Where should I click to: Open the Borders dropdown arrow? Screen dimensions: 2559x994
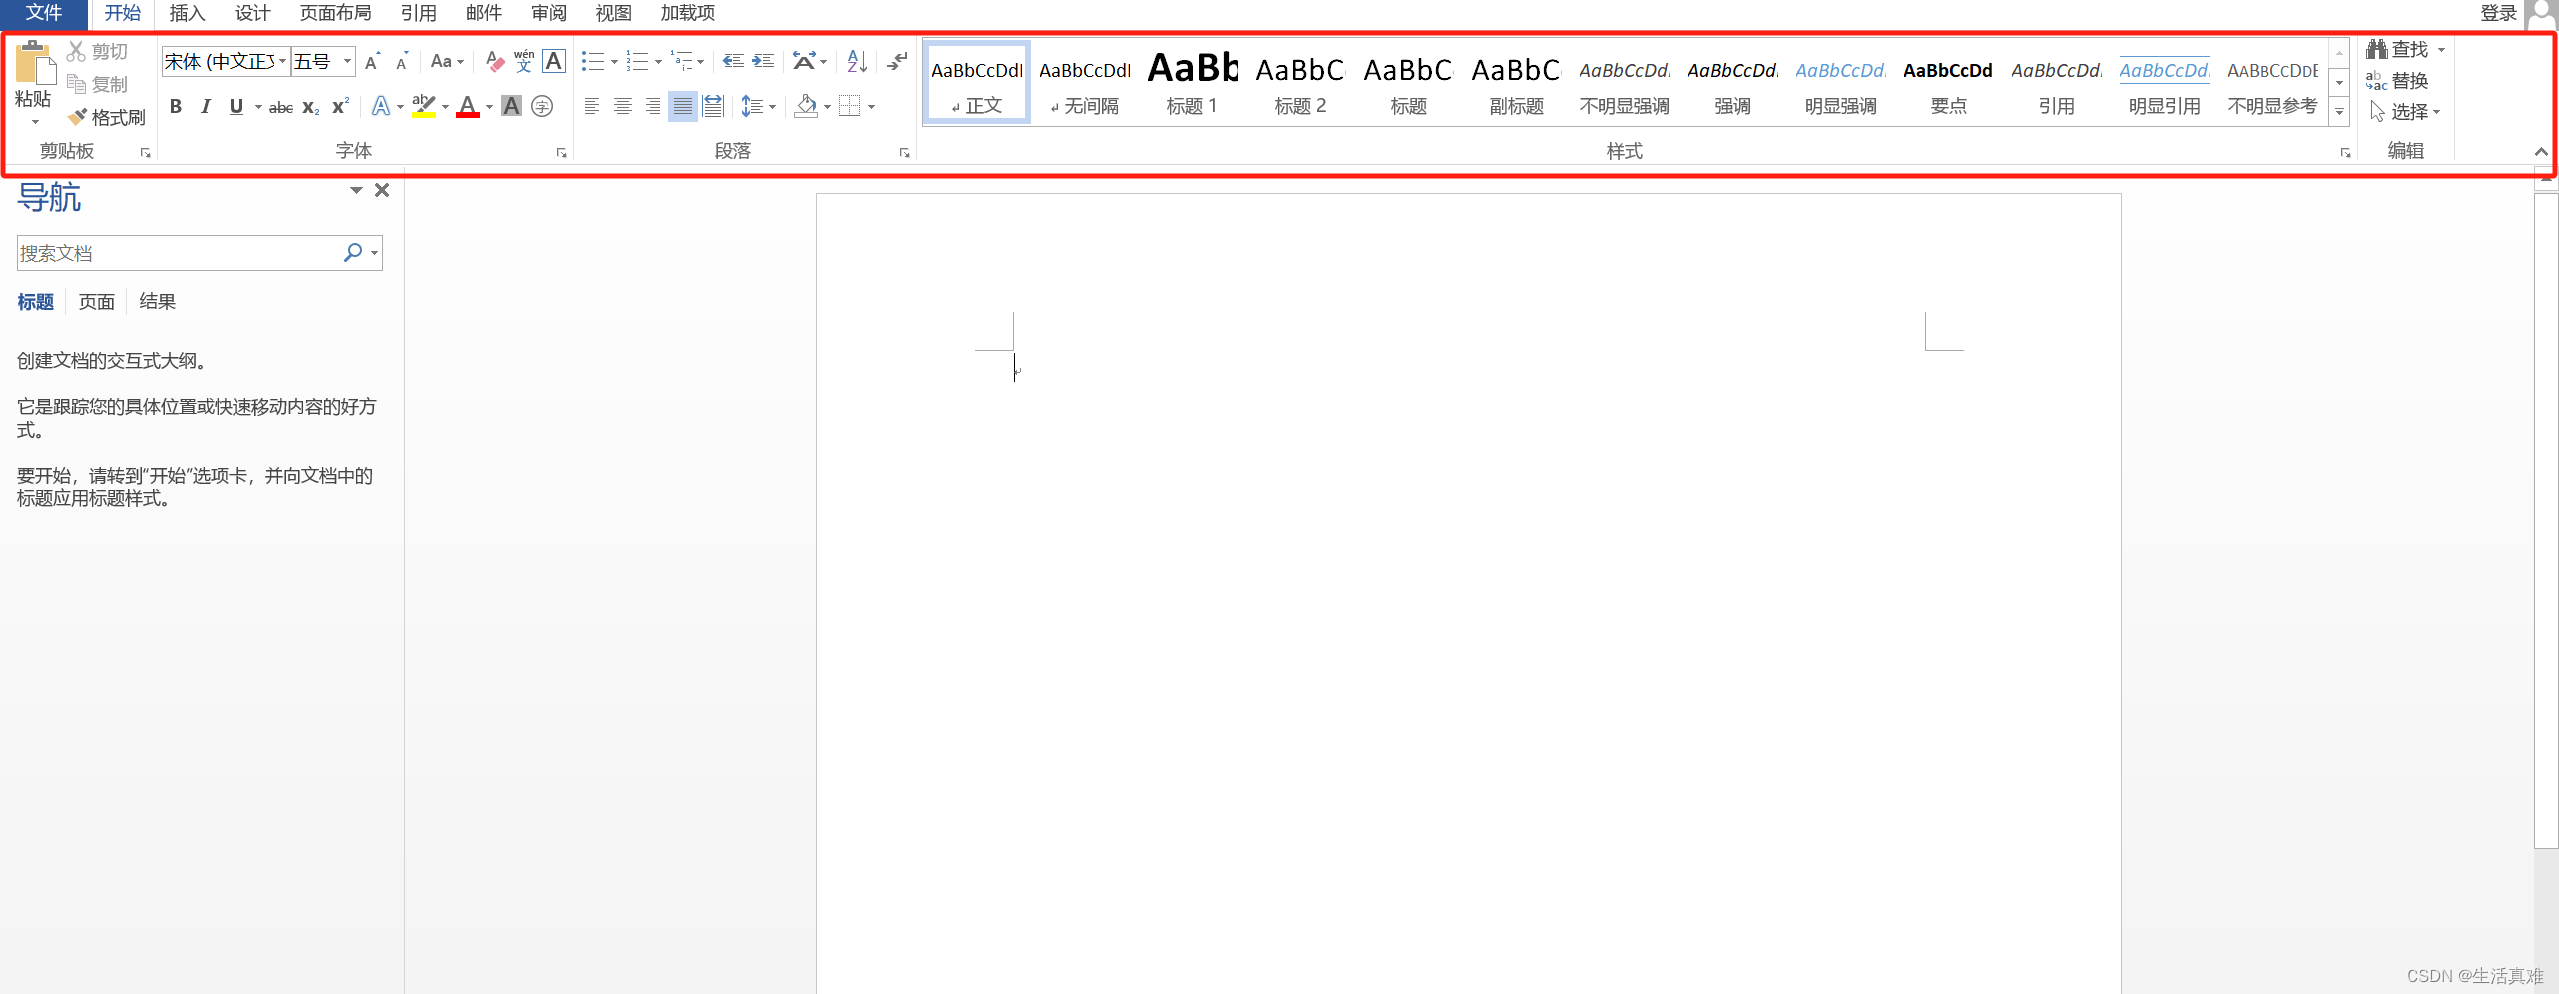point(872,107)
